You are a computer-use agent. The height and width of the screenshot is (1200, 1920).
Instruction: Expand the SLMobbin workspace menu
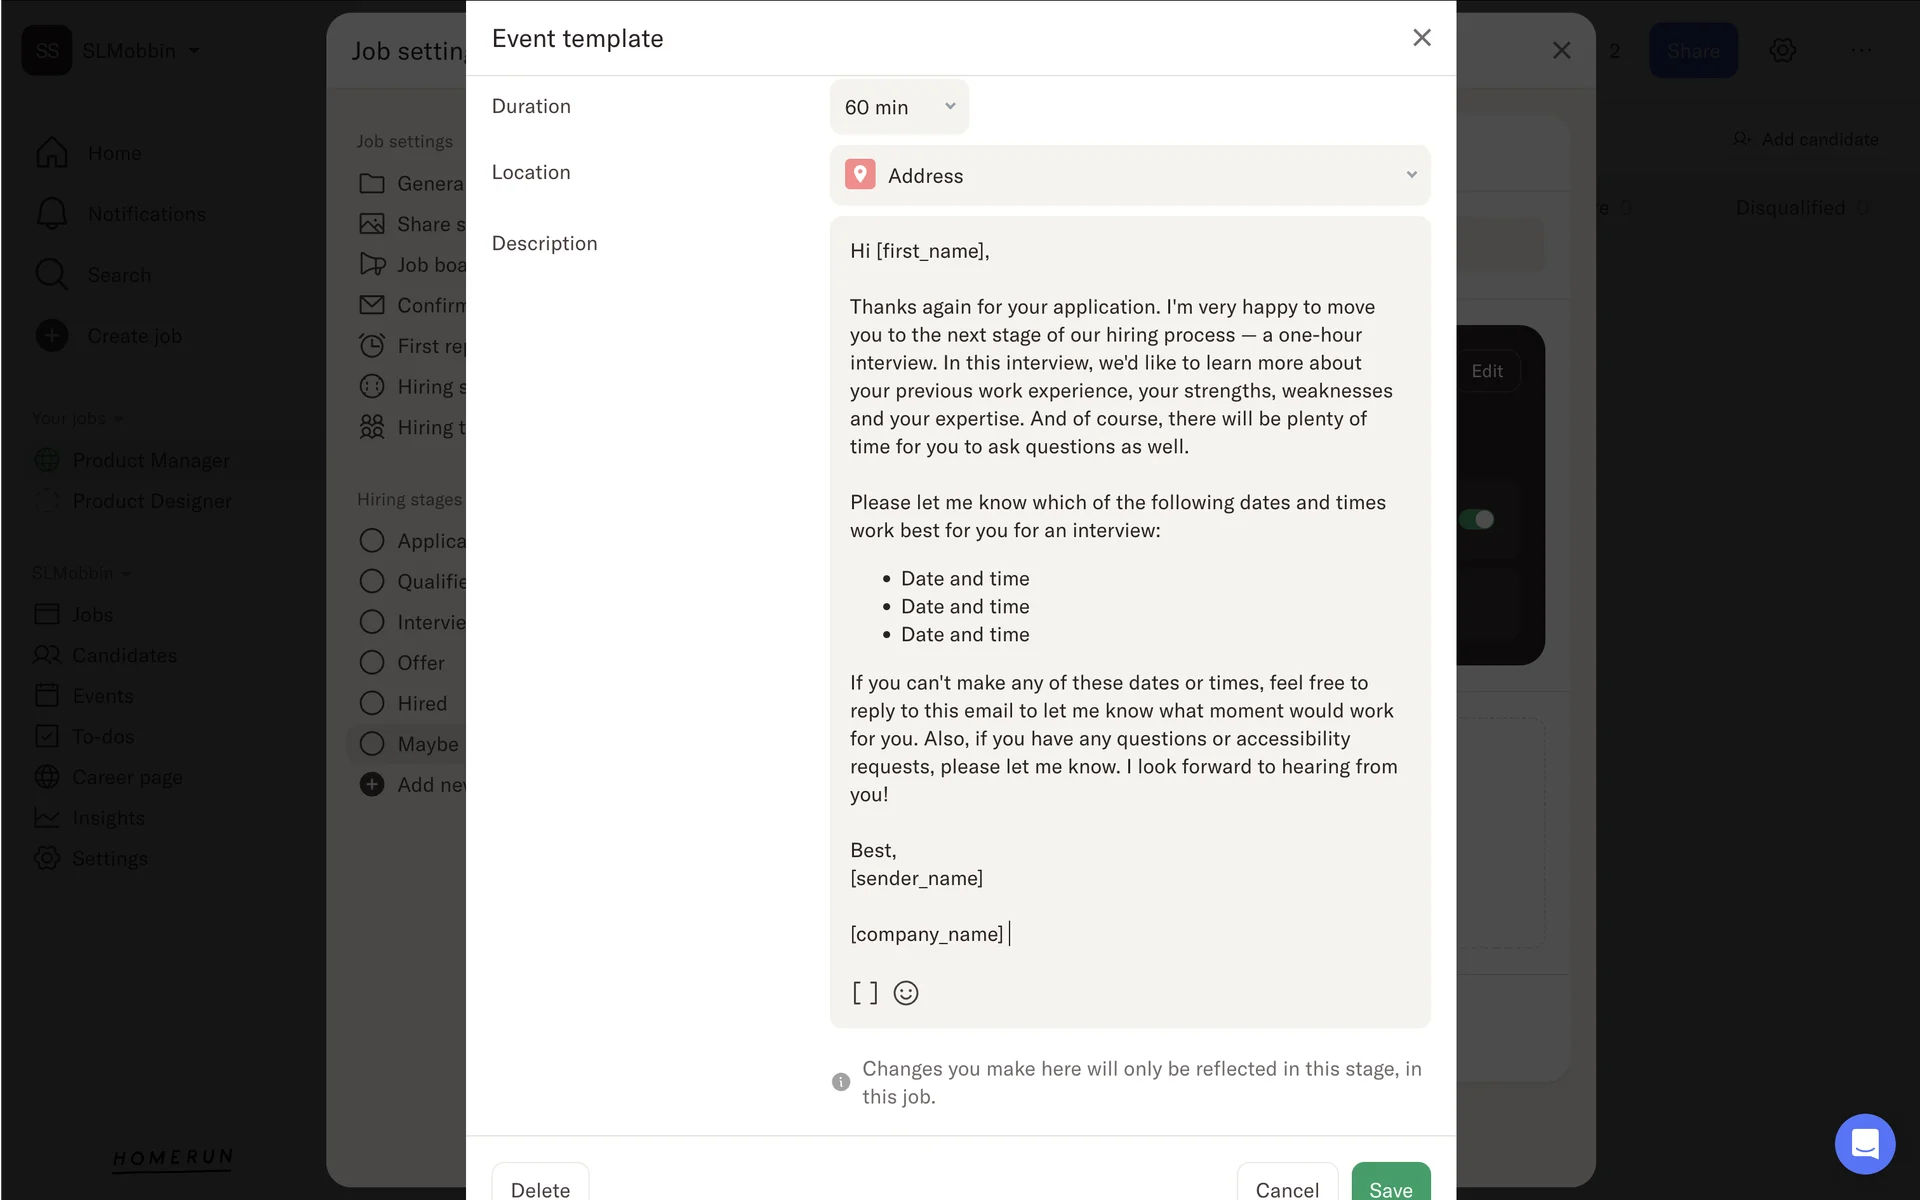pyautogui.click(x=140, y=51)
